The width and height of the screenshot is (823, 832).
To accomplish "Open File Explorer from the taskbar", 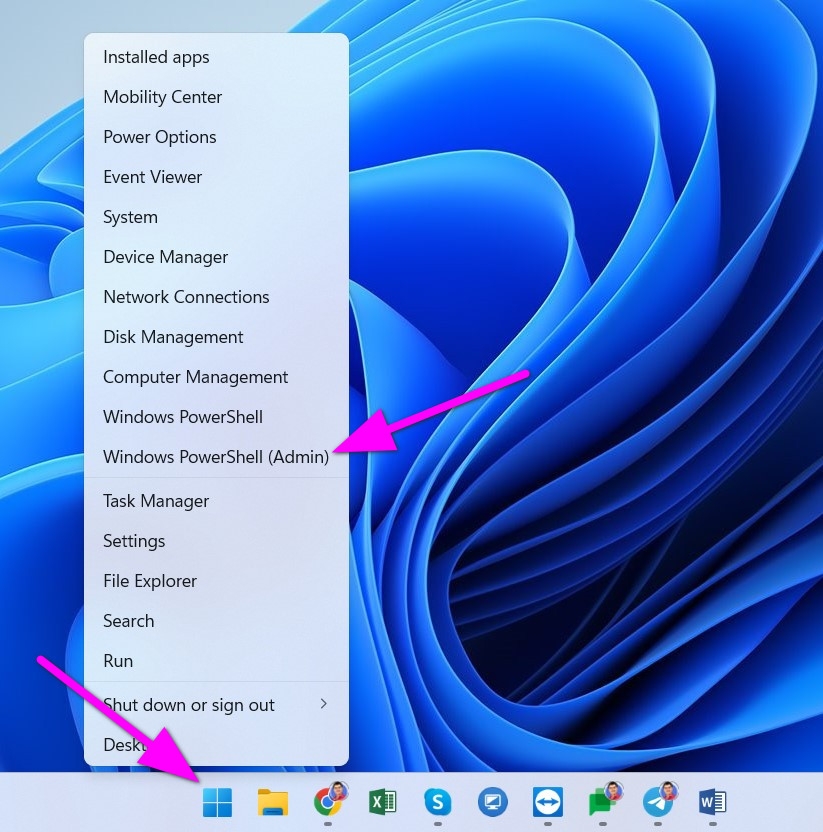I will pos(272,801).
